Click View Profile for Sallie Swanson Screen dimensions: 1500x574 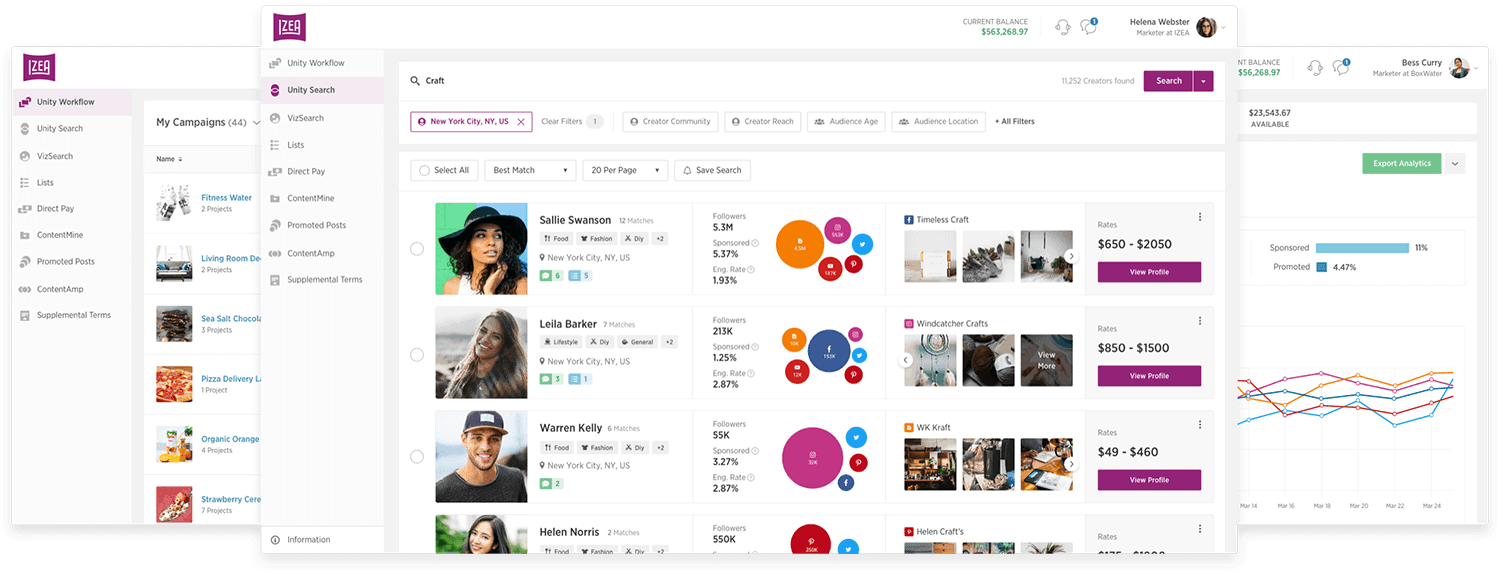click(x=1149, y=272)
